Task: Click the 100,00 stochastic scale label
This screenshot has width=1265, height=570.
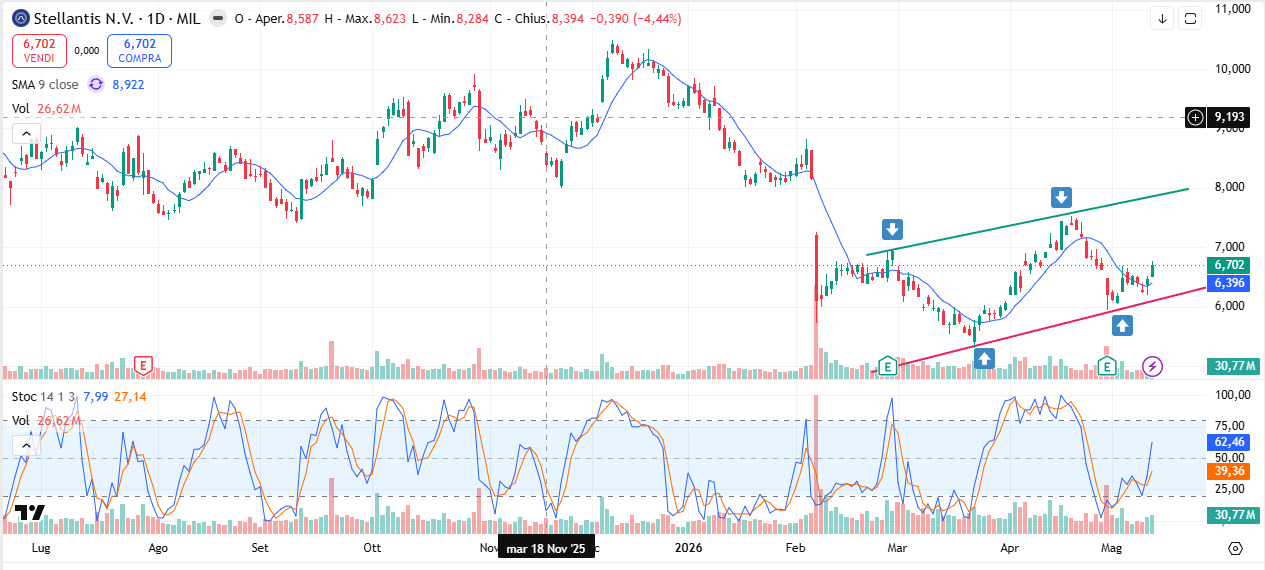Action: 1233,395
